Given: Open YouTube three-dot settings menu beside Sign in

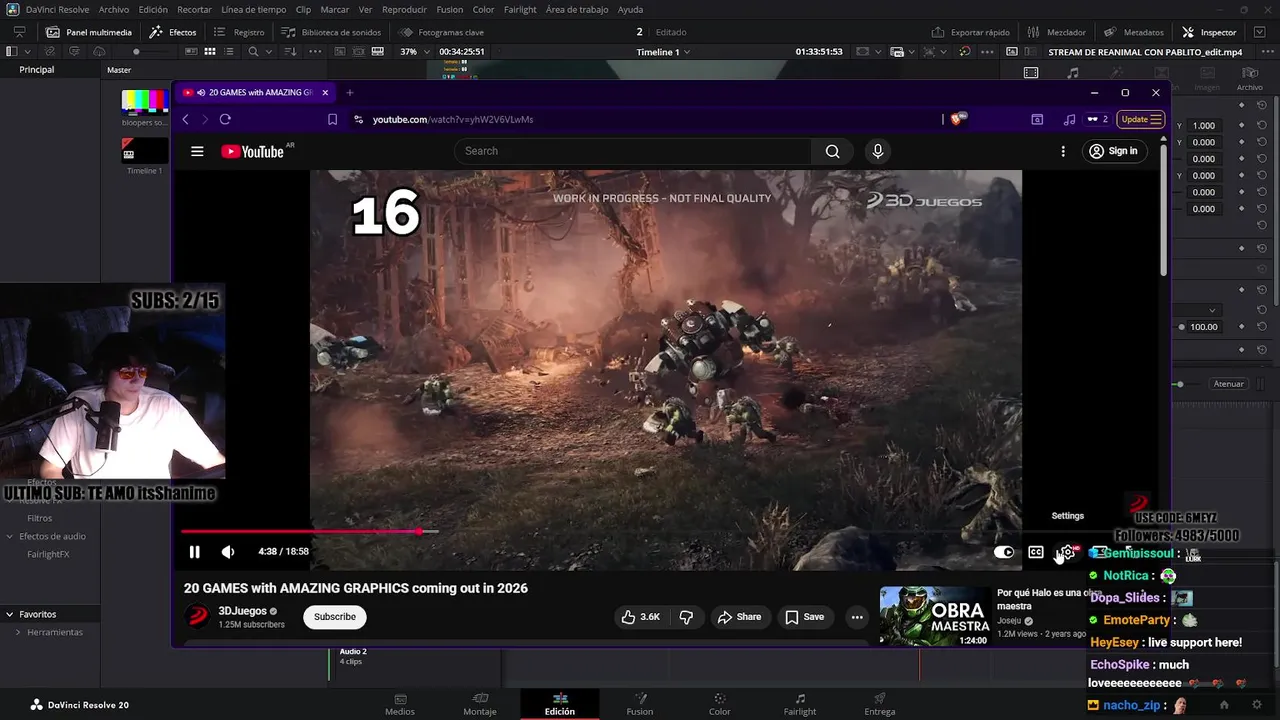Looking at the screenshot, I should (1063, 151).
